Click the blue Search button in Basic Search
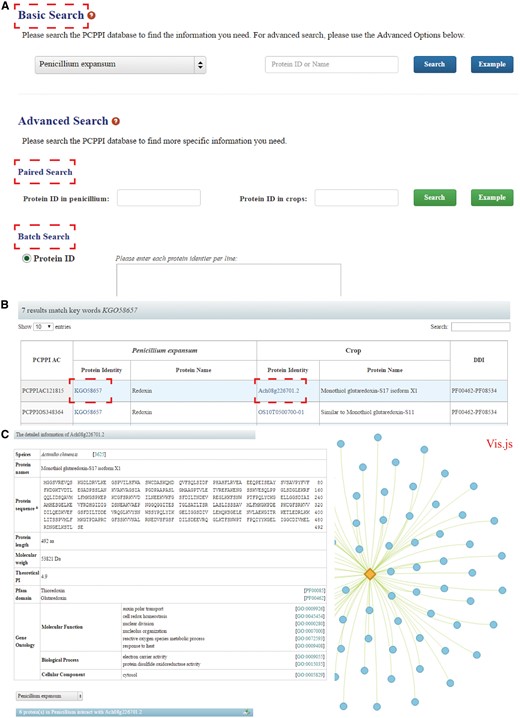Screen dimensions: 520x718 coord(434,65)
